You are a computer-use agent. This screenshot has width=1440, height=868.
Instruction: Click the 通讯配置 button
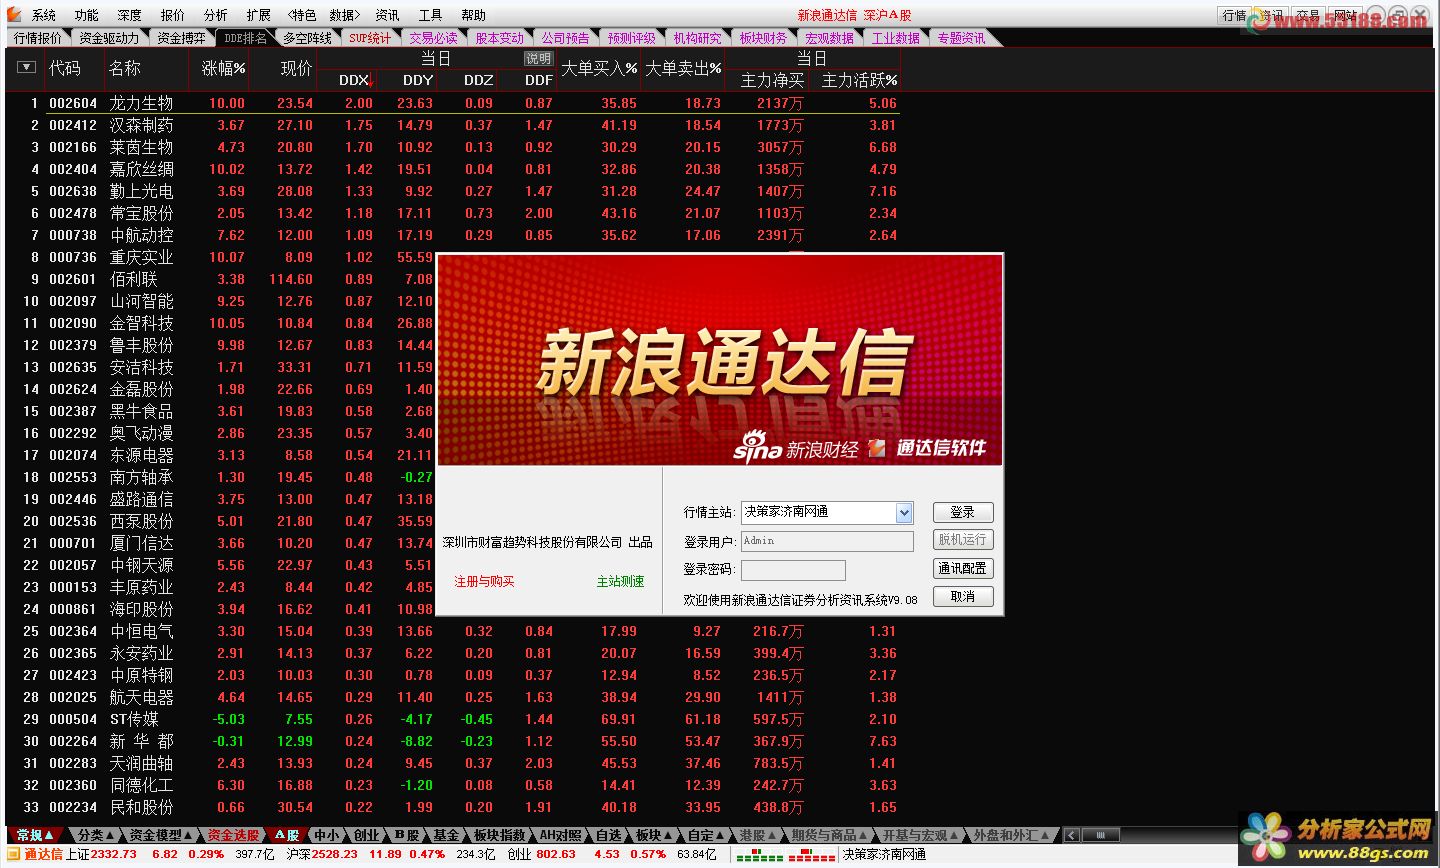tap(963, 568)
